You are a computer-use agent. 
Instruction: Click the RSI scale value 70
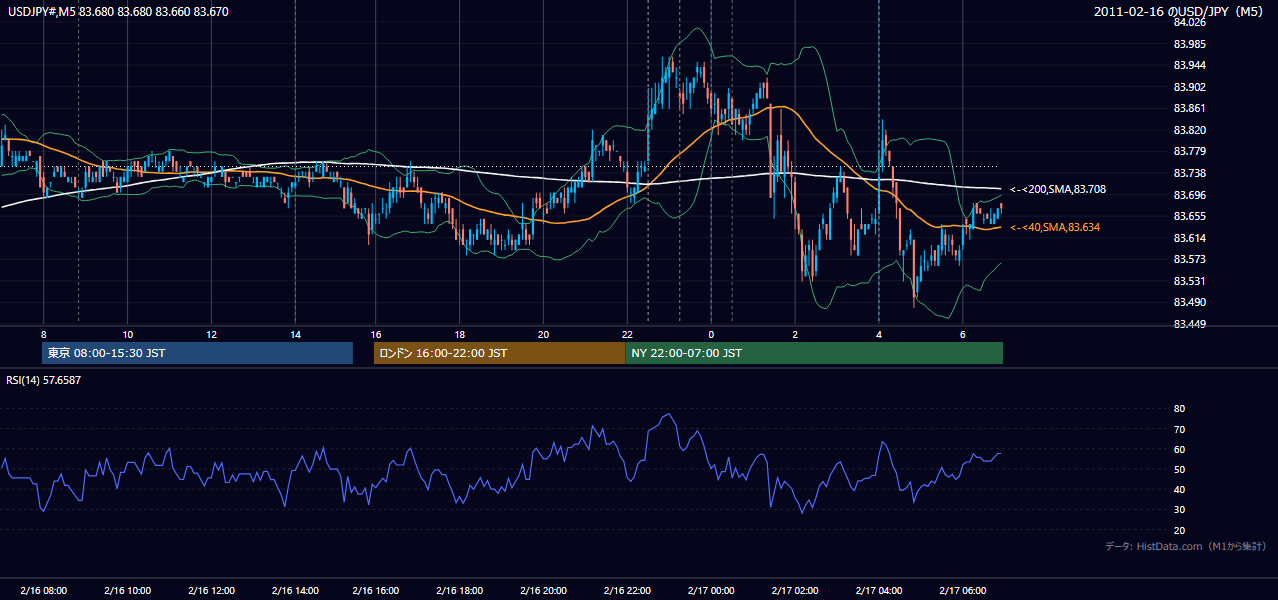[x=1179, y=429]
